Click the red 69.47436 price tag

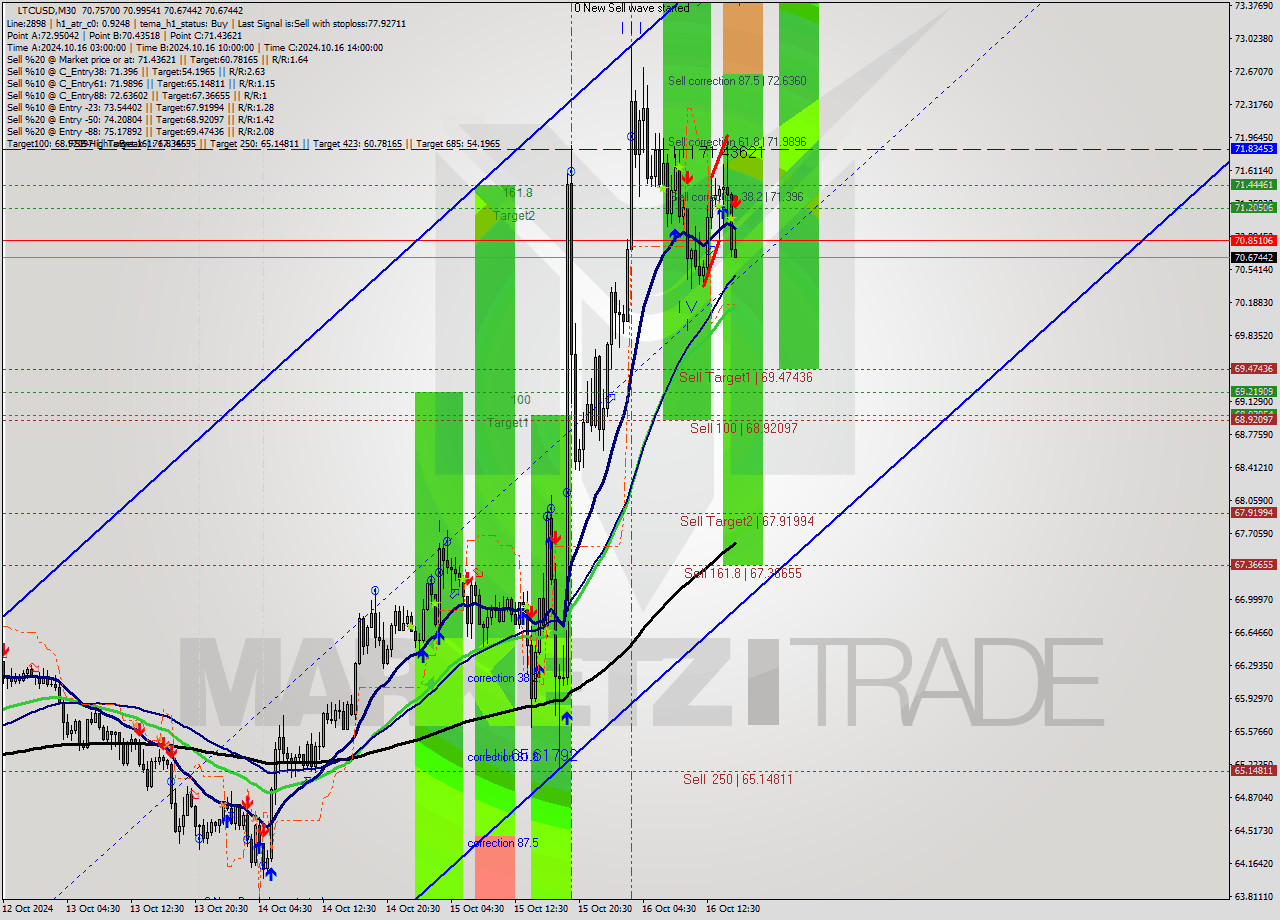1253,369
